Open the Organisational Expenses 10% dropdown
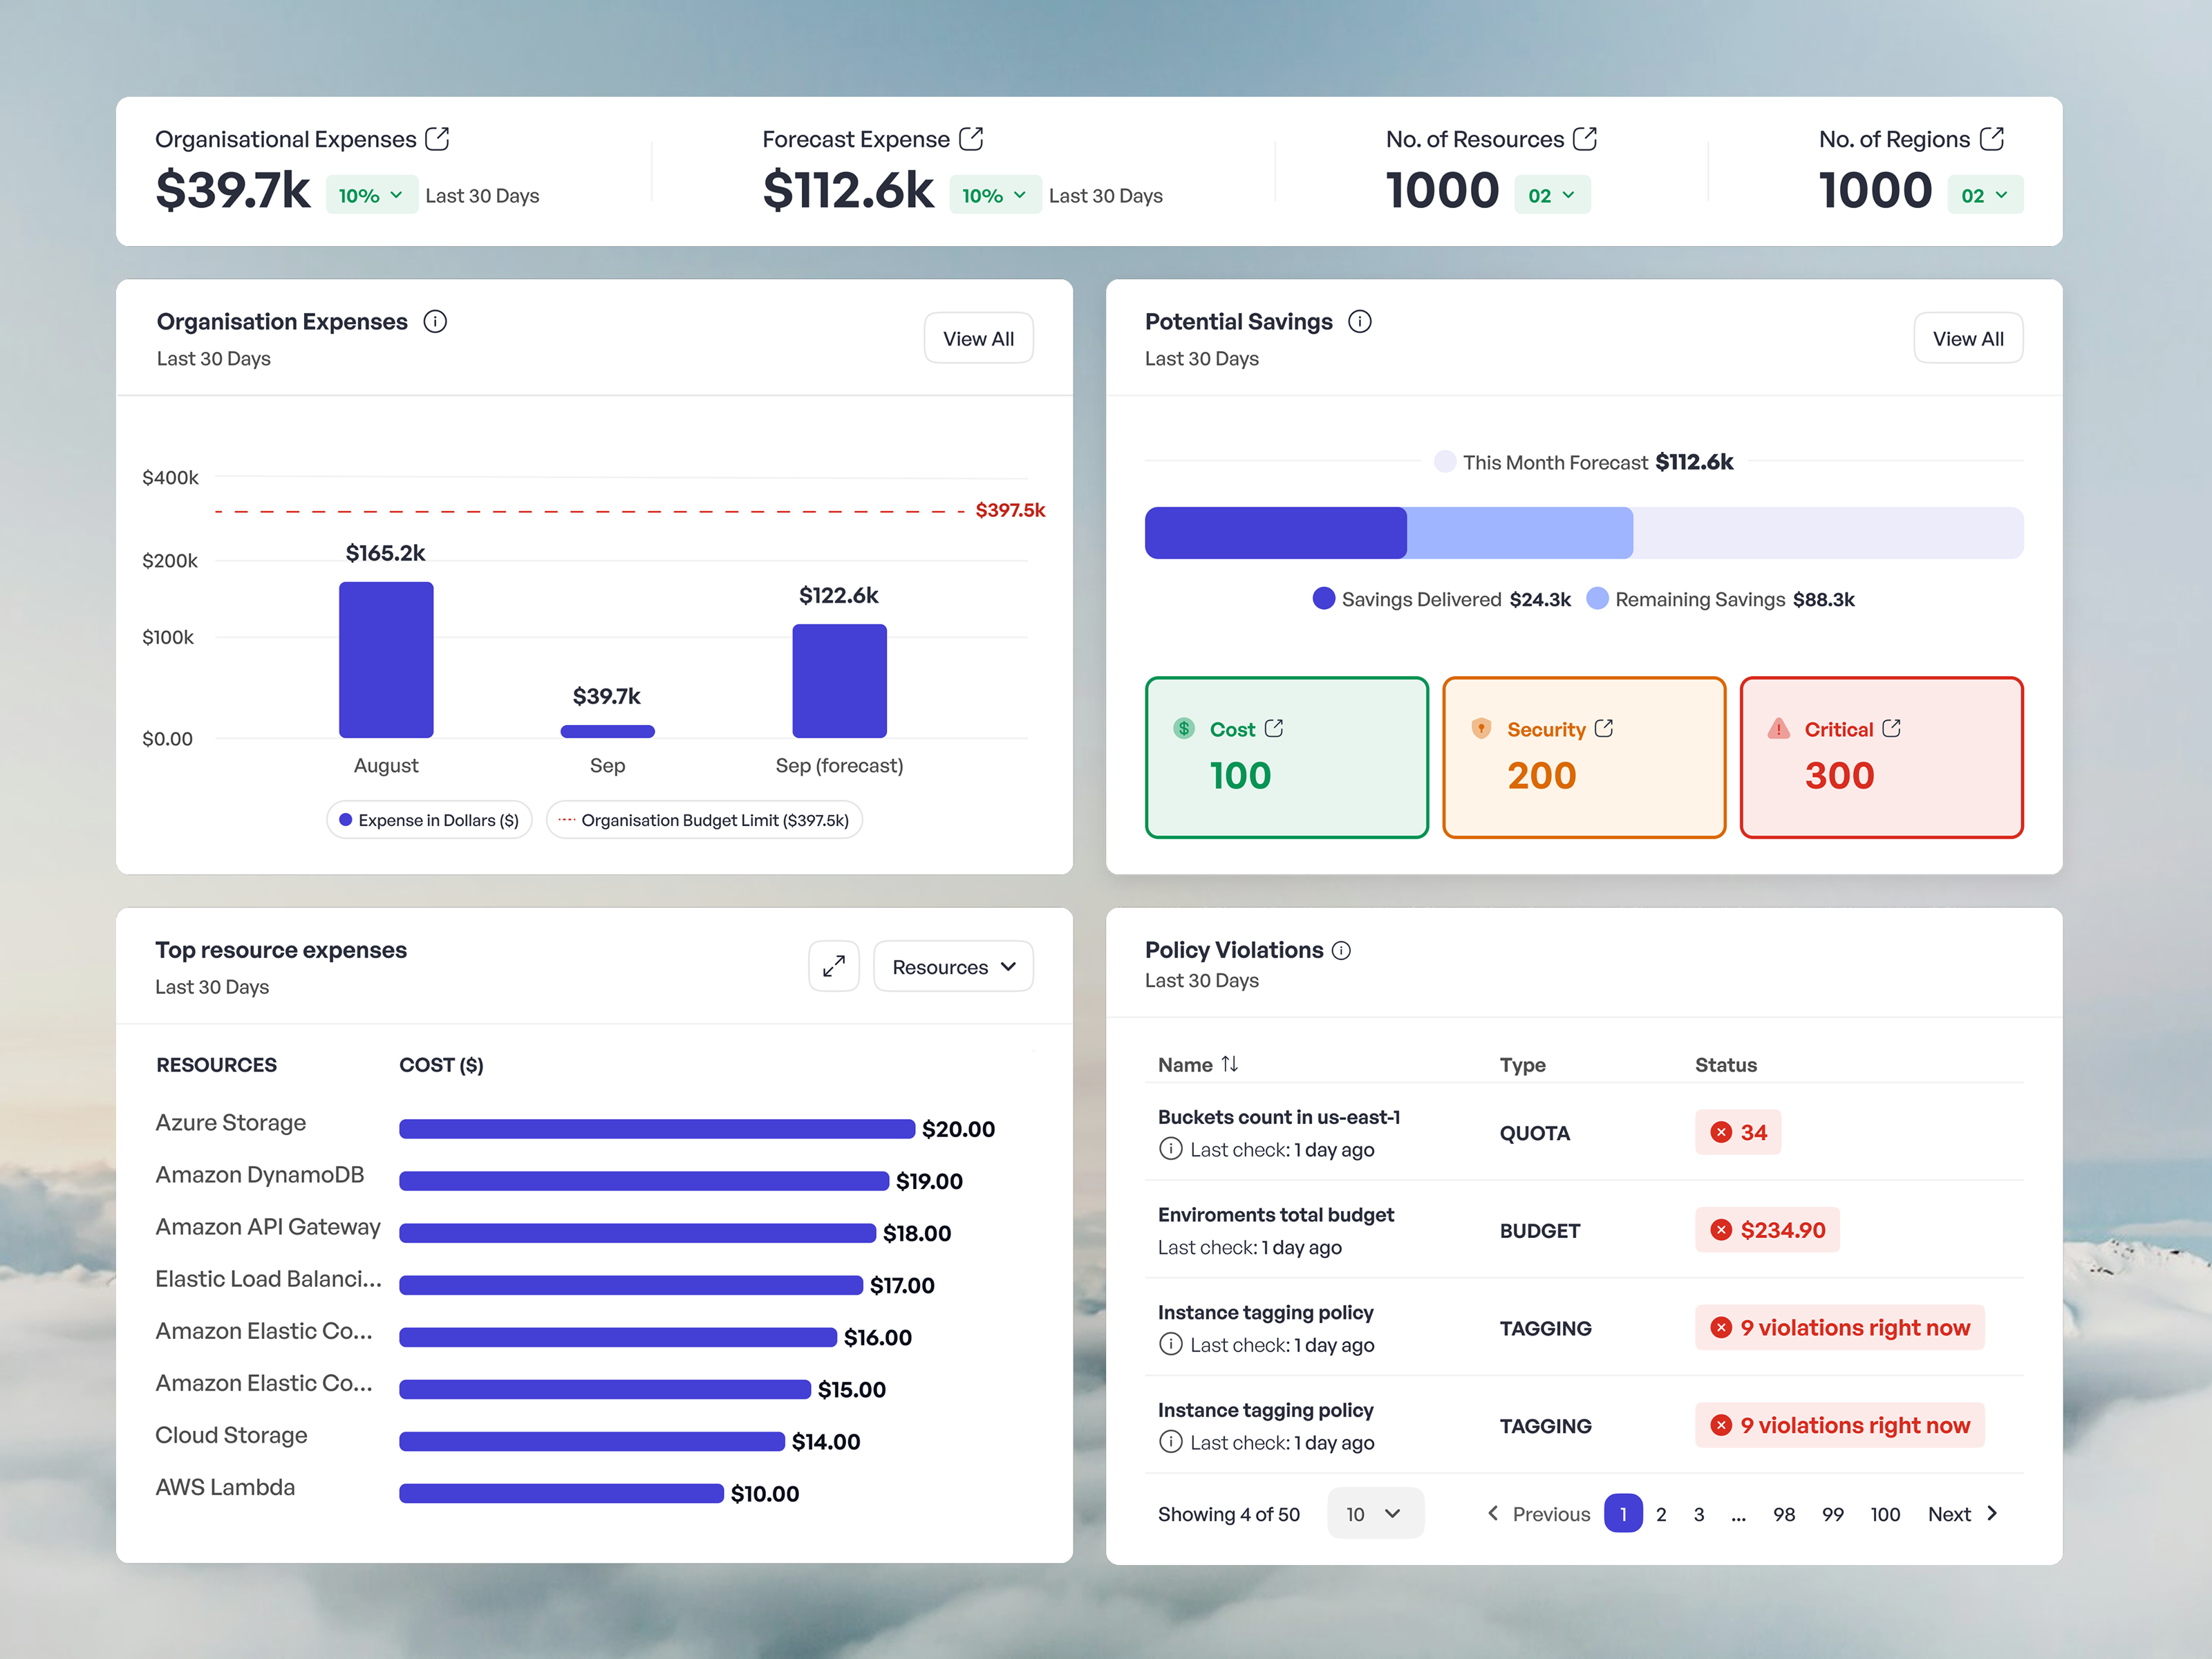Image resolution: width=2212 pixels, height=1659 pixels. click(371, 195)
